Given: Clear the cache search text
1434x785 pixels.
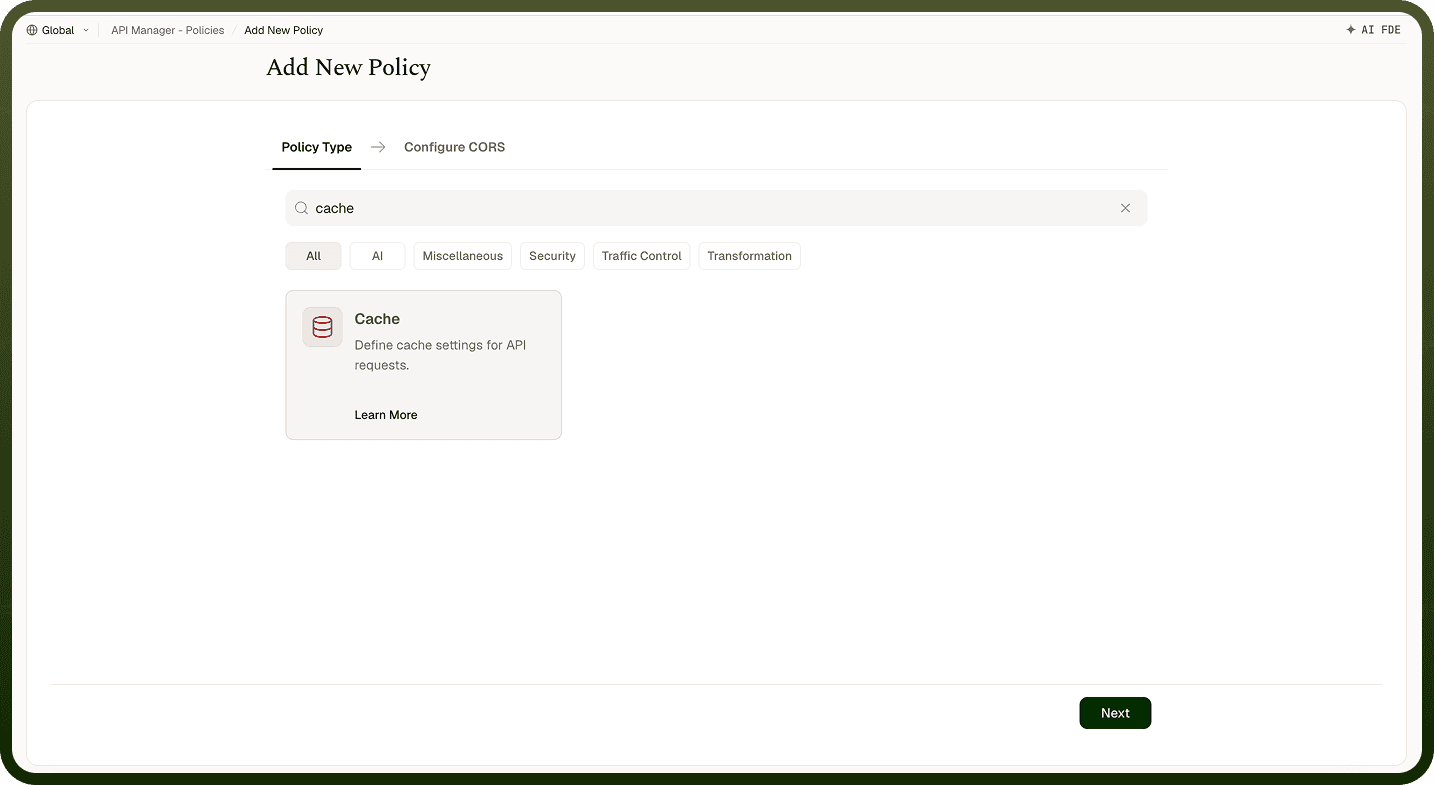Looking at the screenshot, I should [x=1125, y=208].
